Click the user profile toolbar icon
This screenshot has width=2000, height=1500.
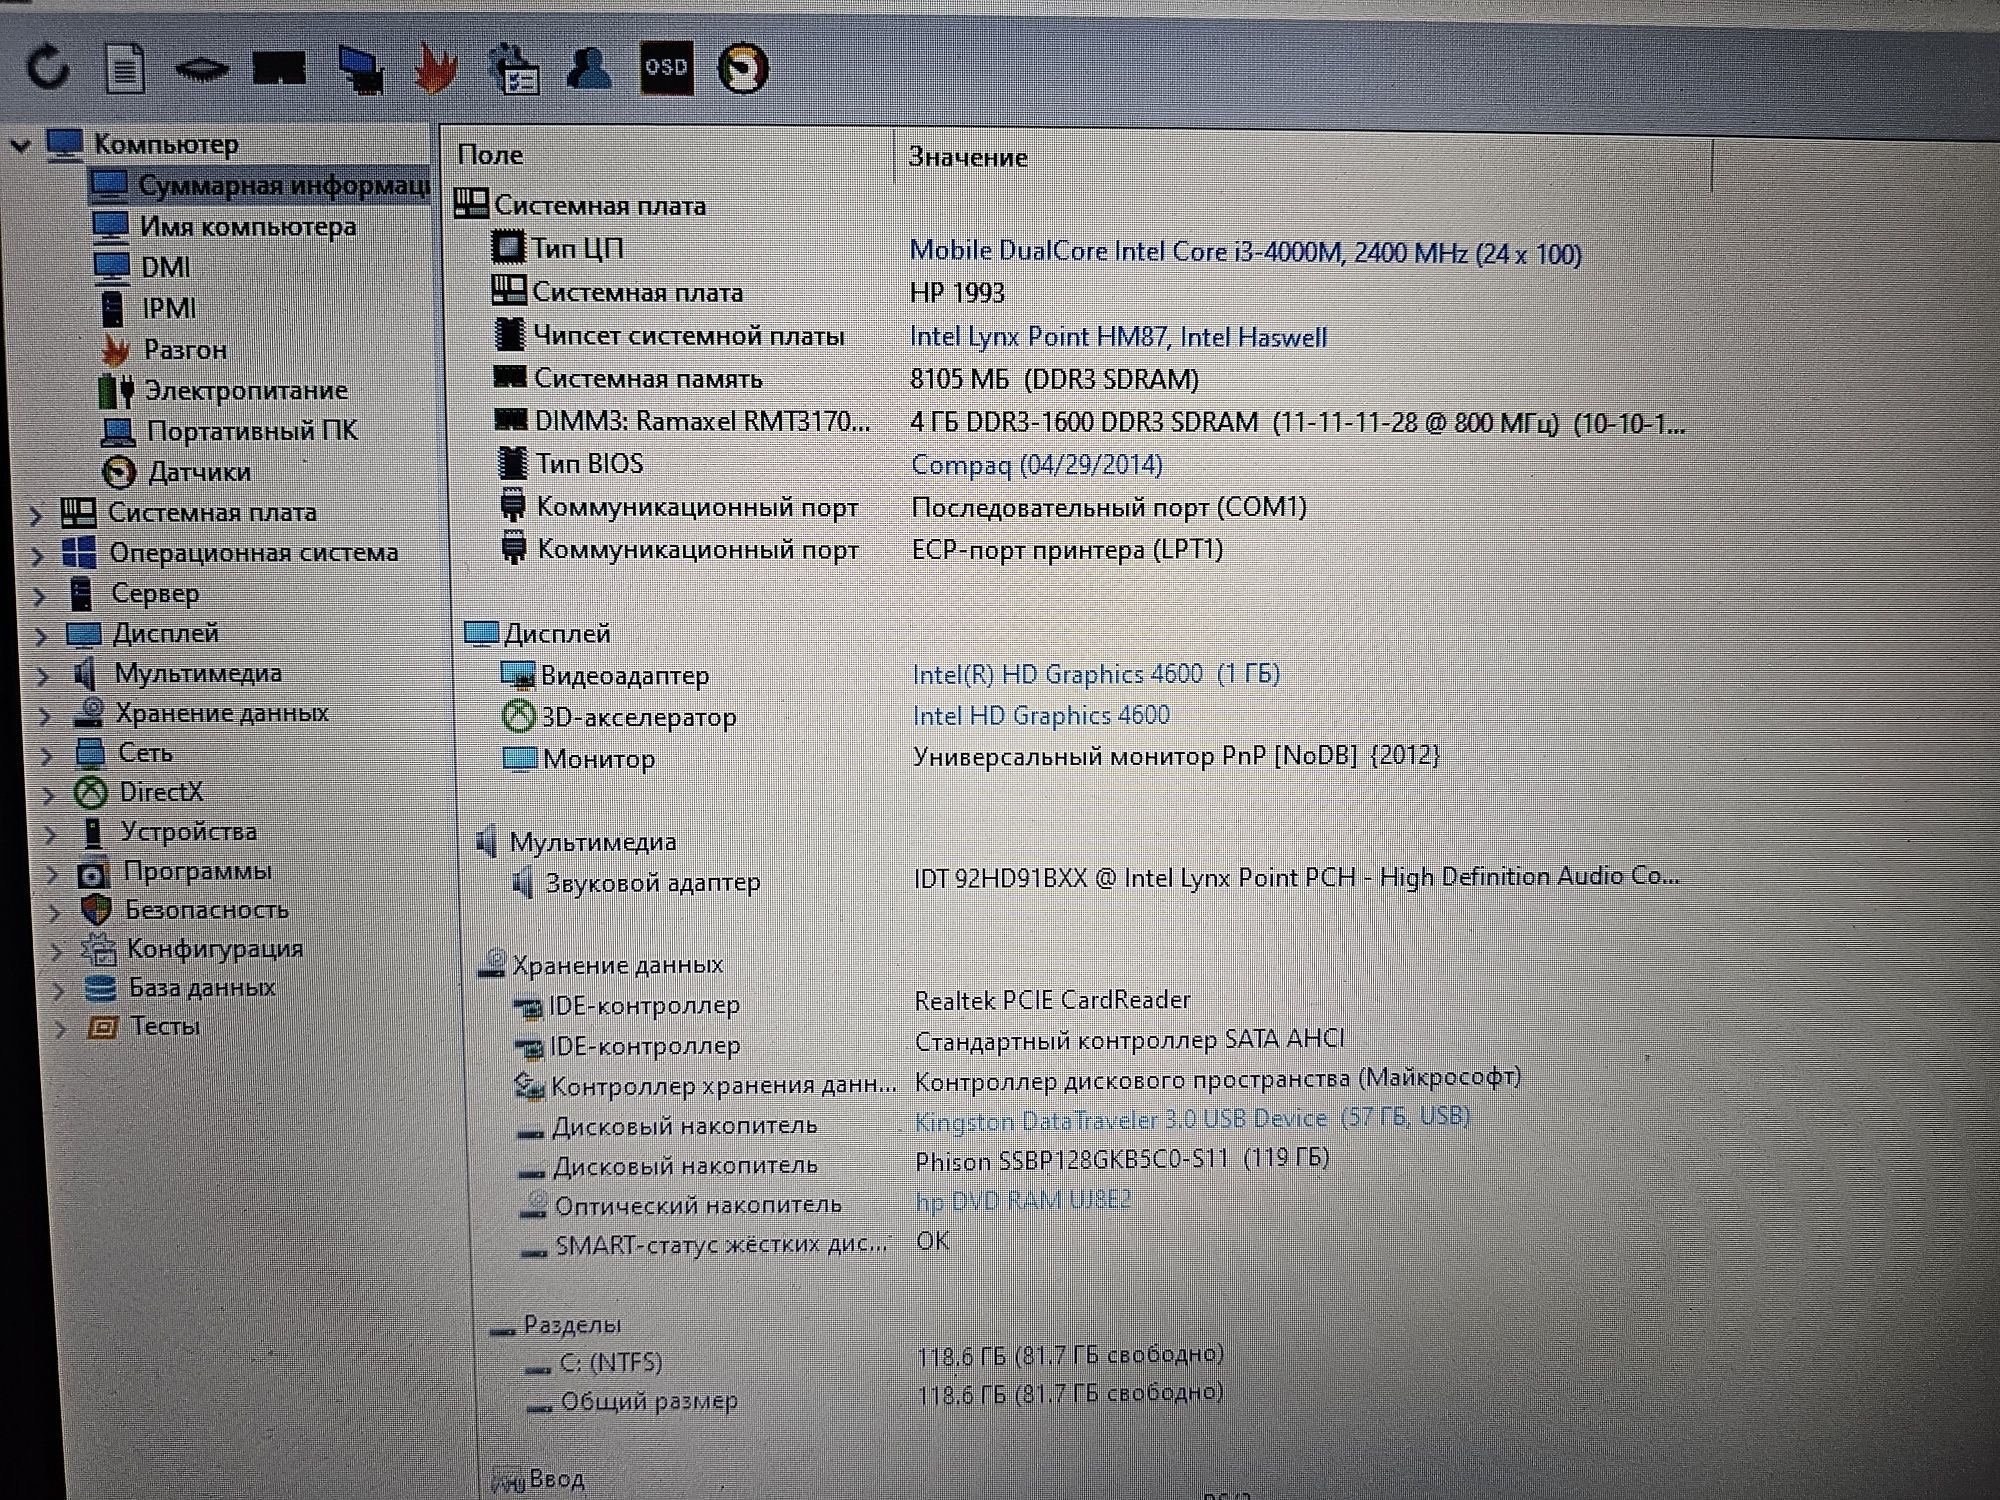(x=589, y=67)
